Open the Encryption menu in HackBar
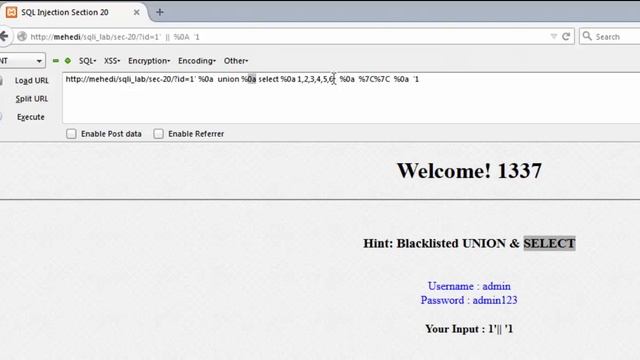The height and width of the screenshot is (360, 640). pyautogui.click(x=149, y=61)
